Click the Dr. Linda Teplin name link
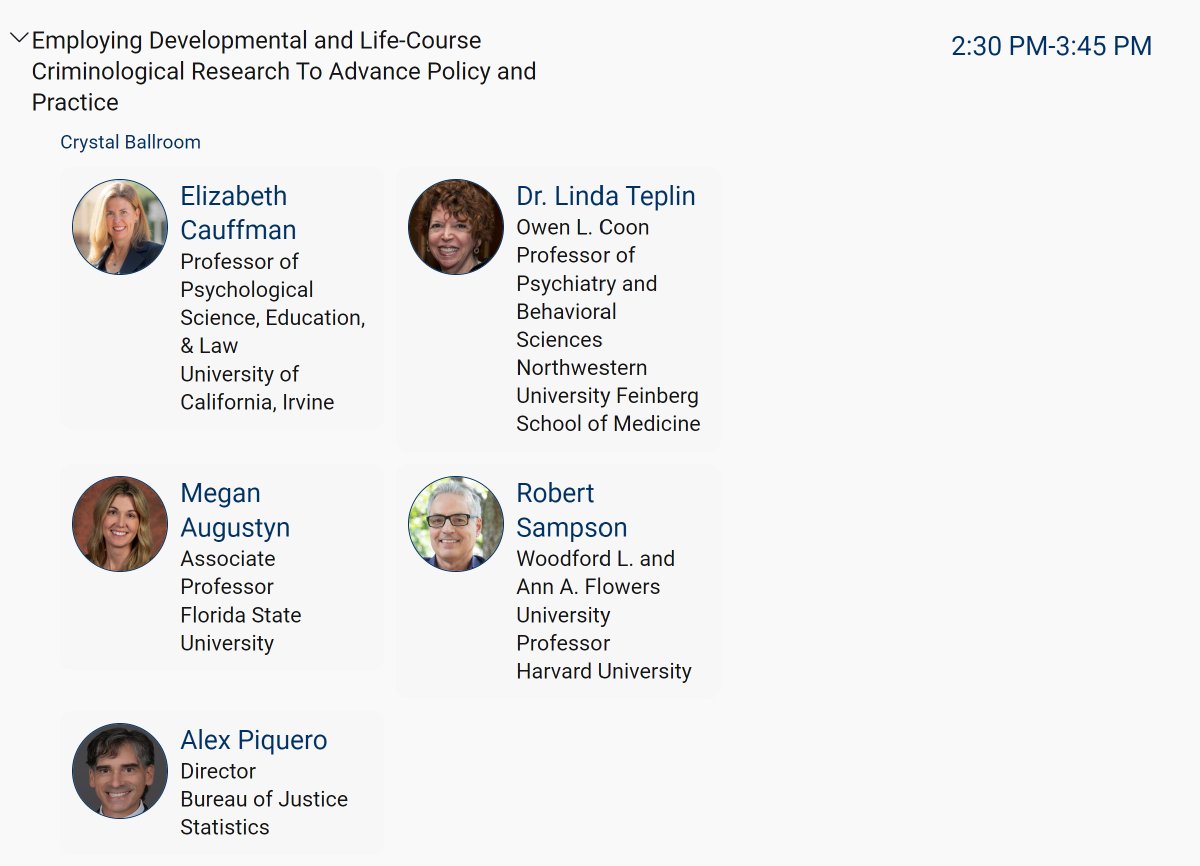Screen dimensions: 1200x866 [606, 196]
